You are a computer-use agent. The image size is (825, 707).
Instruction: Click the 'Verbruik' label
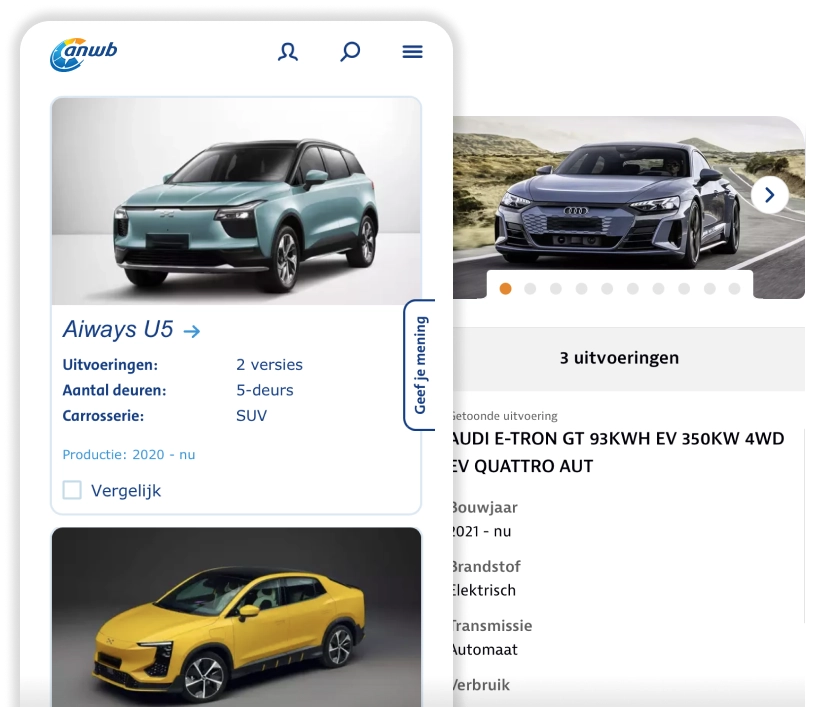pyautogui.click(x=481, y=685)
